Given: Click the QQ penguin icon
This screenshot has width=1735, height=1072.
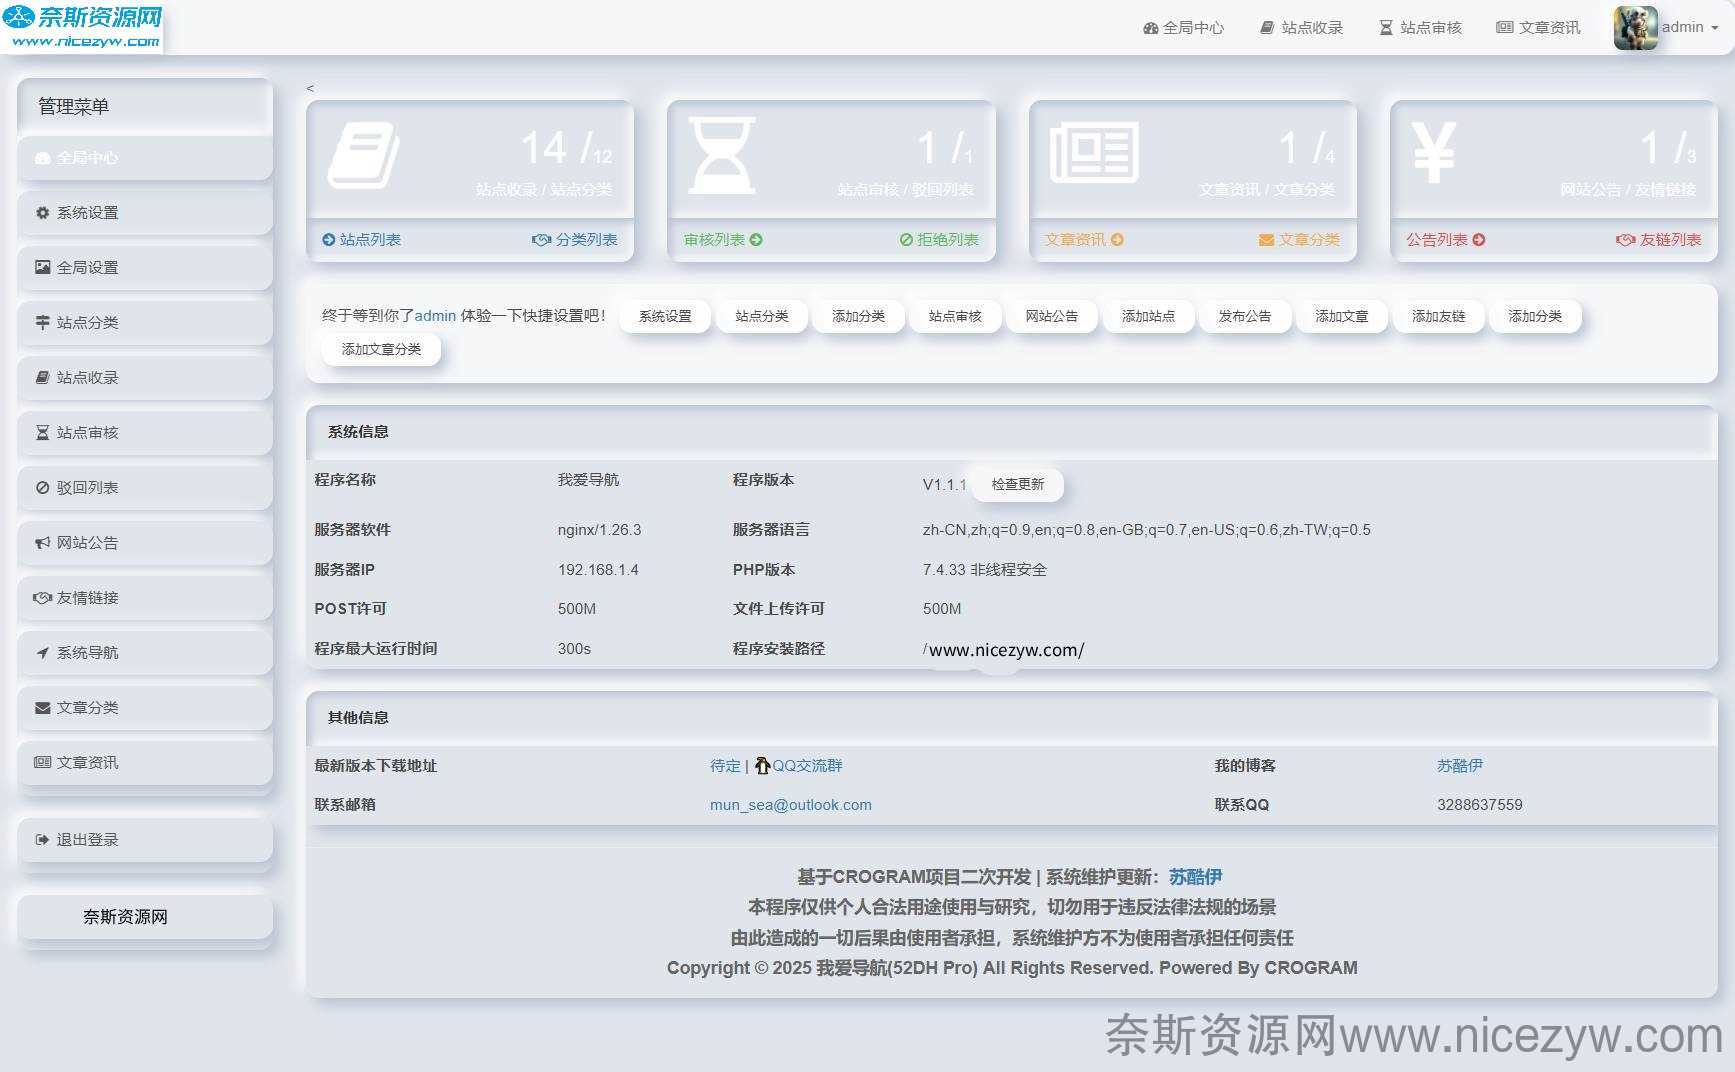Looking at the screenshot, I should (x=762, y=766).
